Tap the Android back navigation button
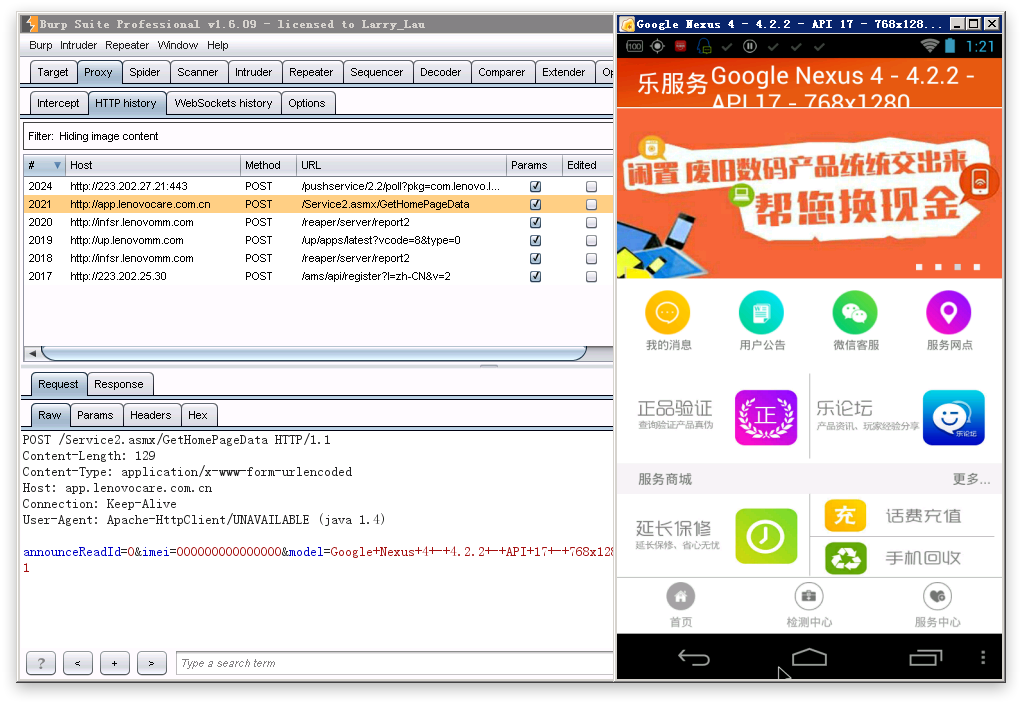 coord(694,658)
